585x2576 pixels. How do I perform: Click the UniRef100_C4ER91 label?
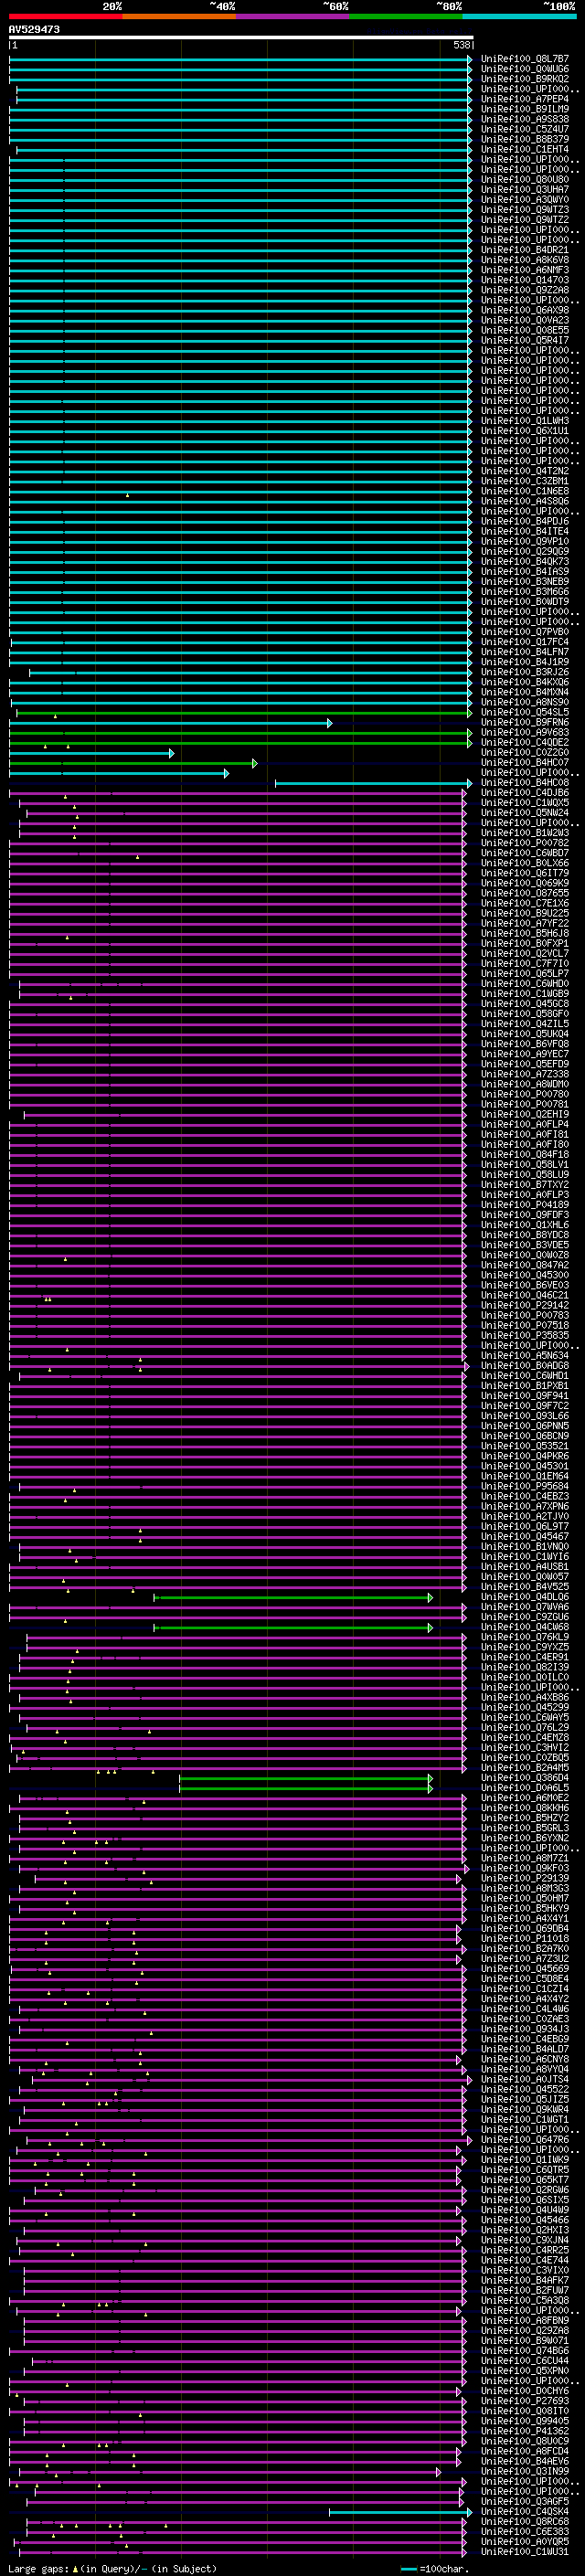pos(525,1658)
